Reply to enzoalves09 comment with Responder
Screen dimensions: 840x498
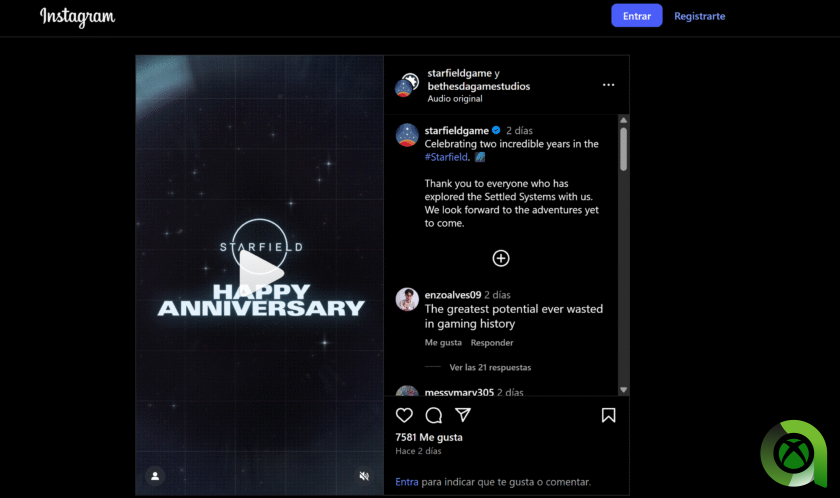pyautogui.click(x=492, y=343)
